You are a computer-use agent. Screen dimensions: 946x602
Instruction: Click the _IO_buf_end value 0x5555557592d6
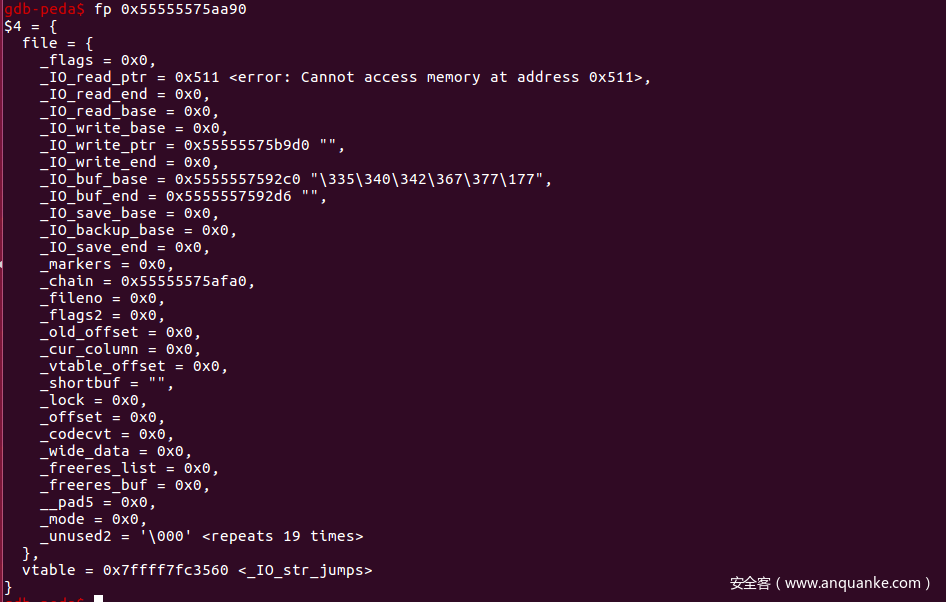coord(228,196)
